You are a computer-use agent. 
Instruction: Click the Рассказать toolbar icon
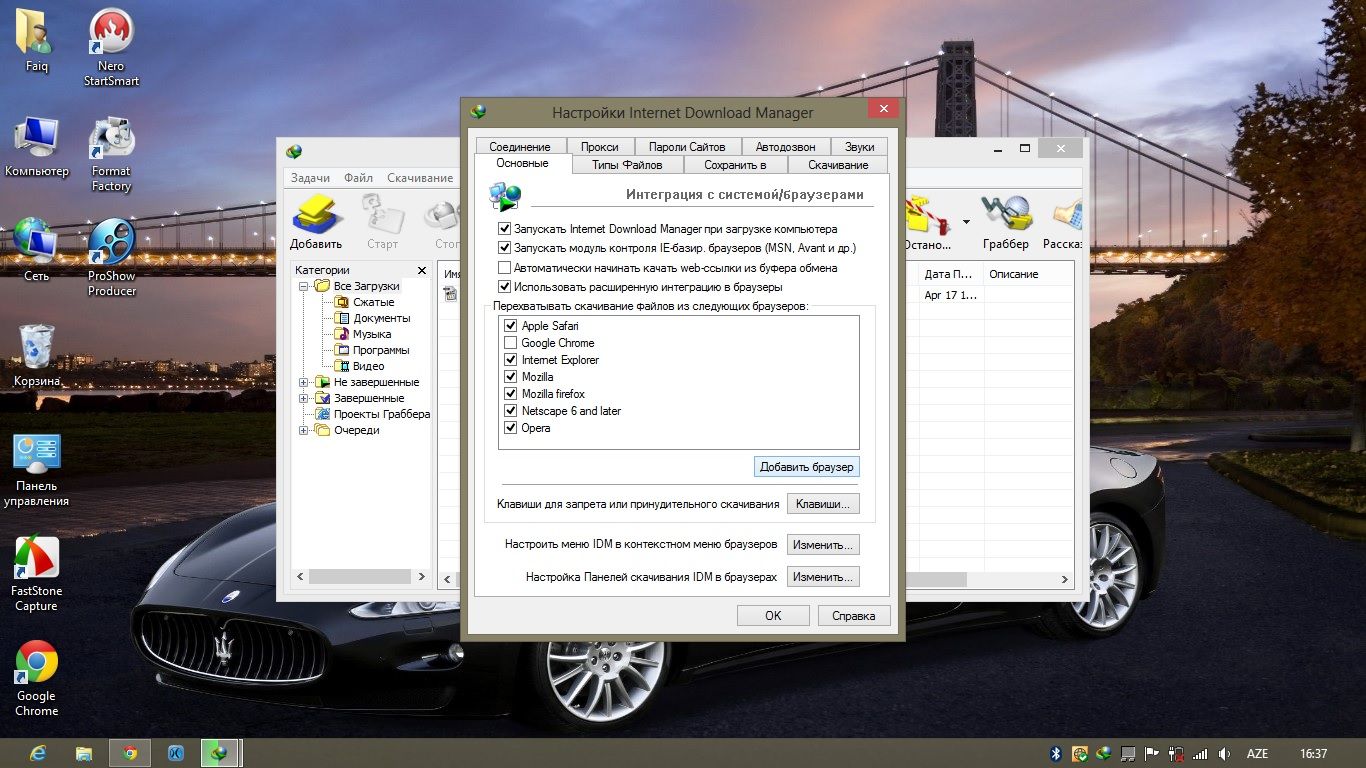[1062, 222]
